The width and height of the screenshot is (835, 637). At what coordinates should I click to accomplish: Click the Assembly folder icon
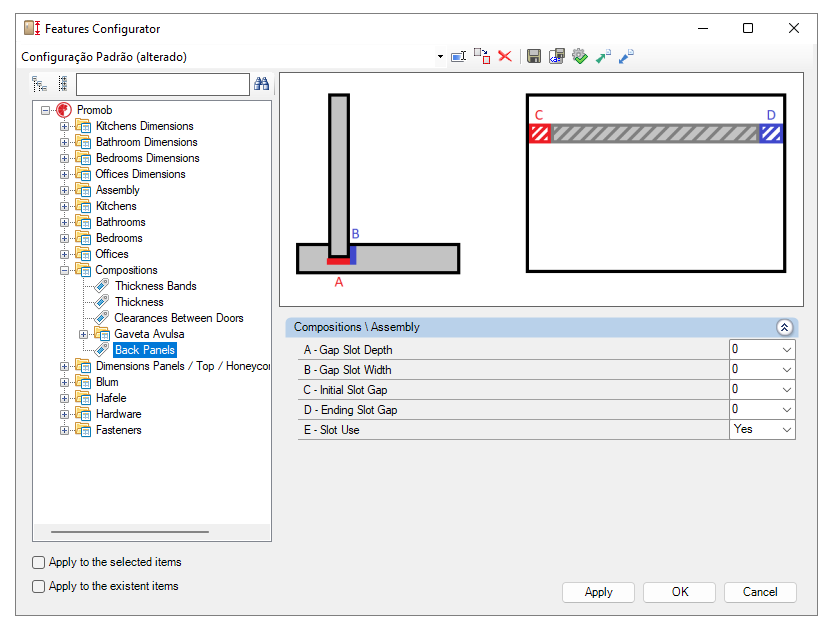[x=83, y=190]
